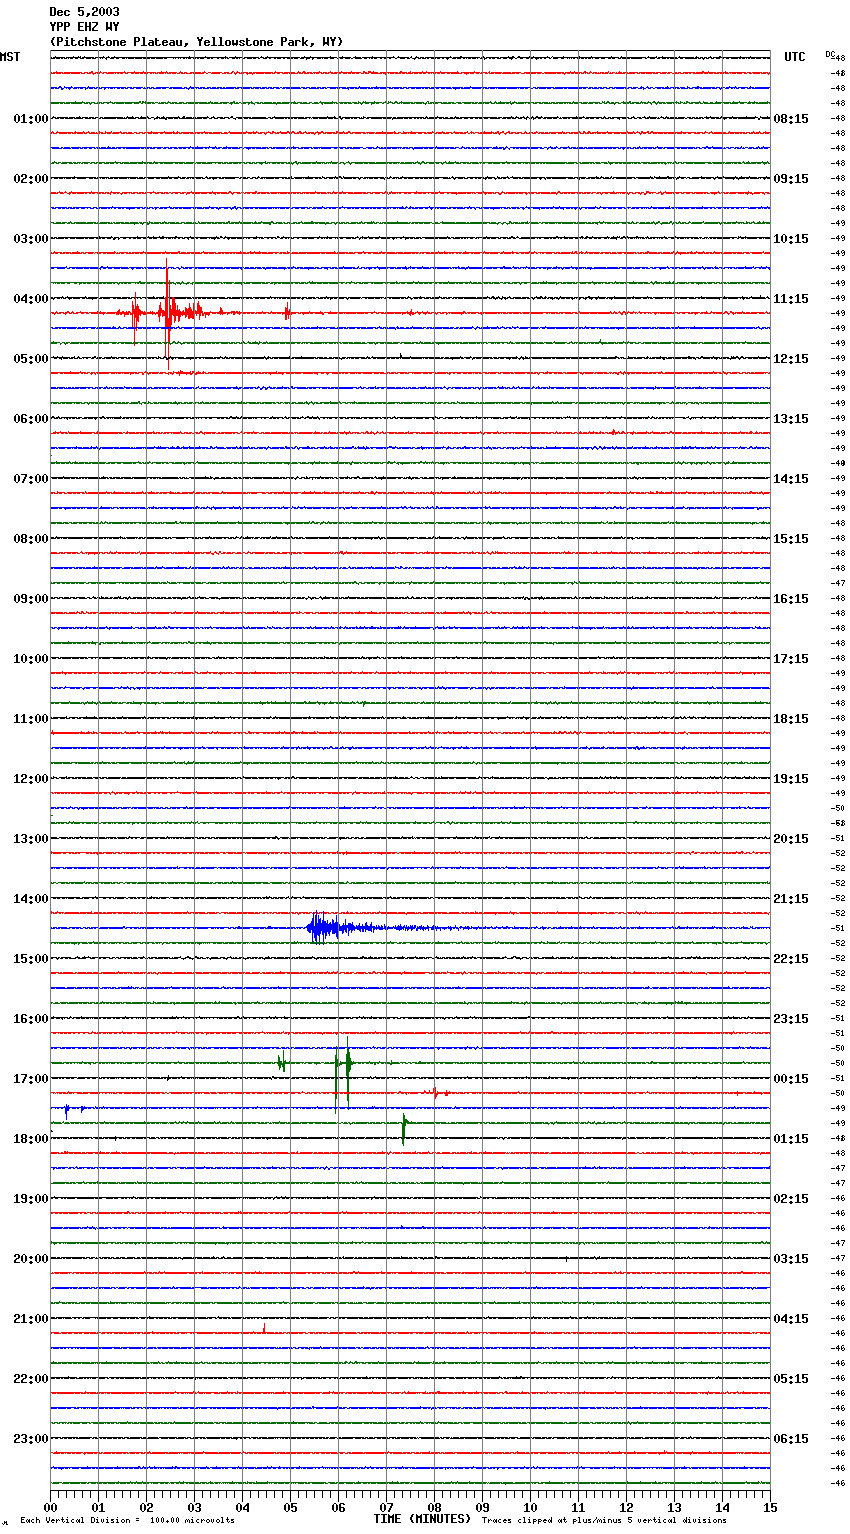Click the 23:00 MST time label
The image size is (850, 1534).
pyautogui.click(x=30, y=1439)
